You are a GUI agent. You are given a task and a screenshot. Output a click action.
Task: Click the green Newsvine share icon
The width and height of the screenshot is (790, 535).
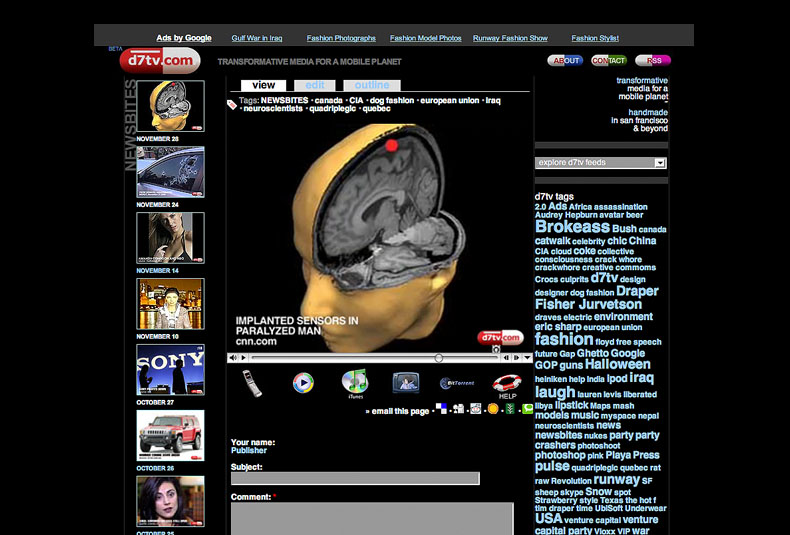(x=510, y=409)
